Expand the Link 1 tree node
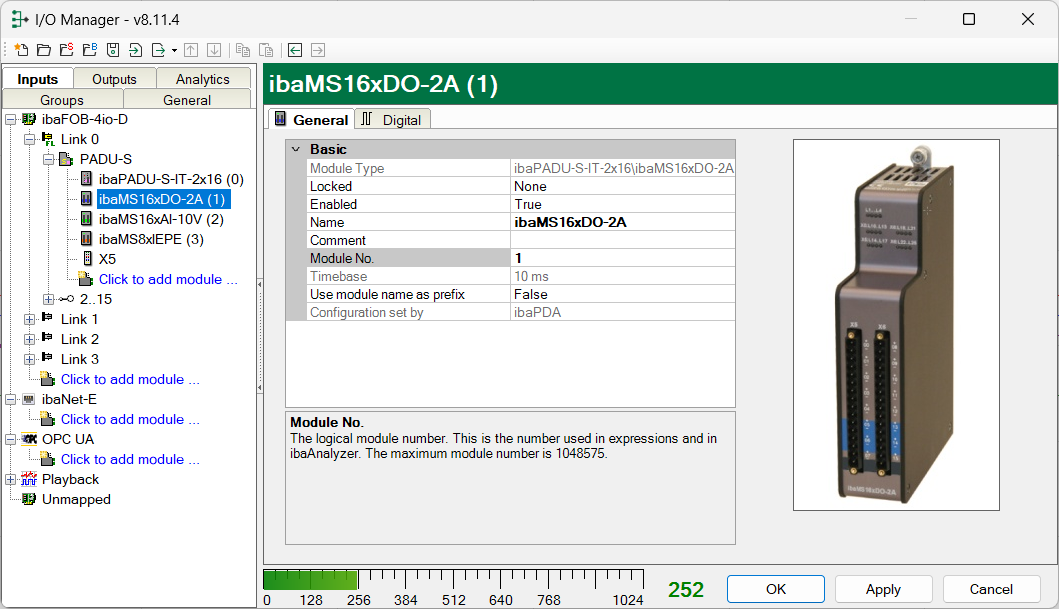This screenshot has width=1059, height=609. click(30, 319)
